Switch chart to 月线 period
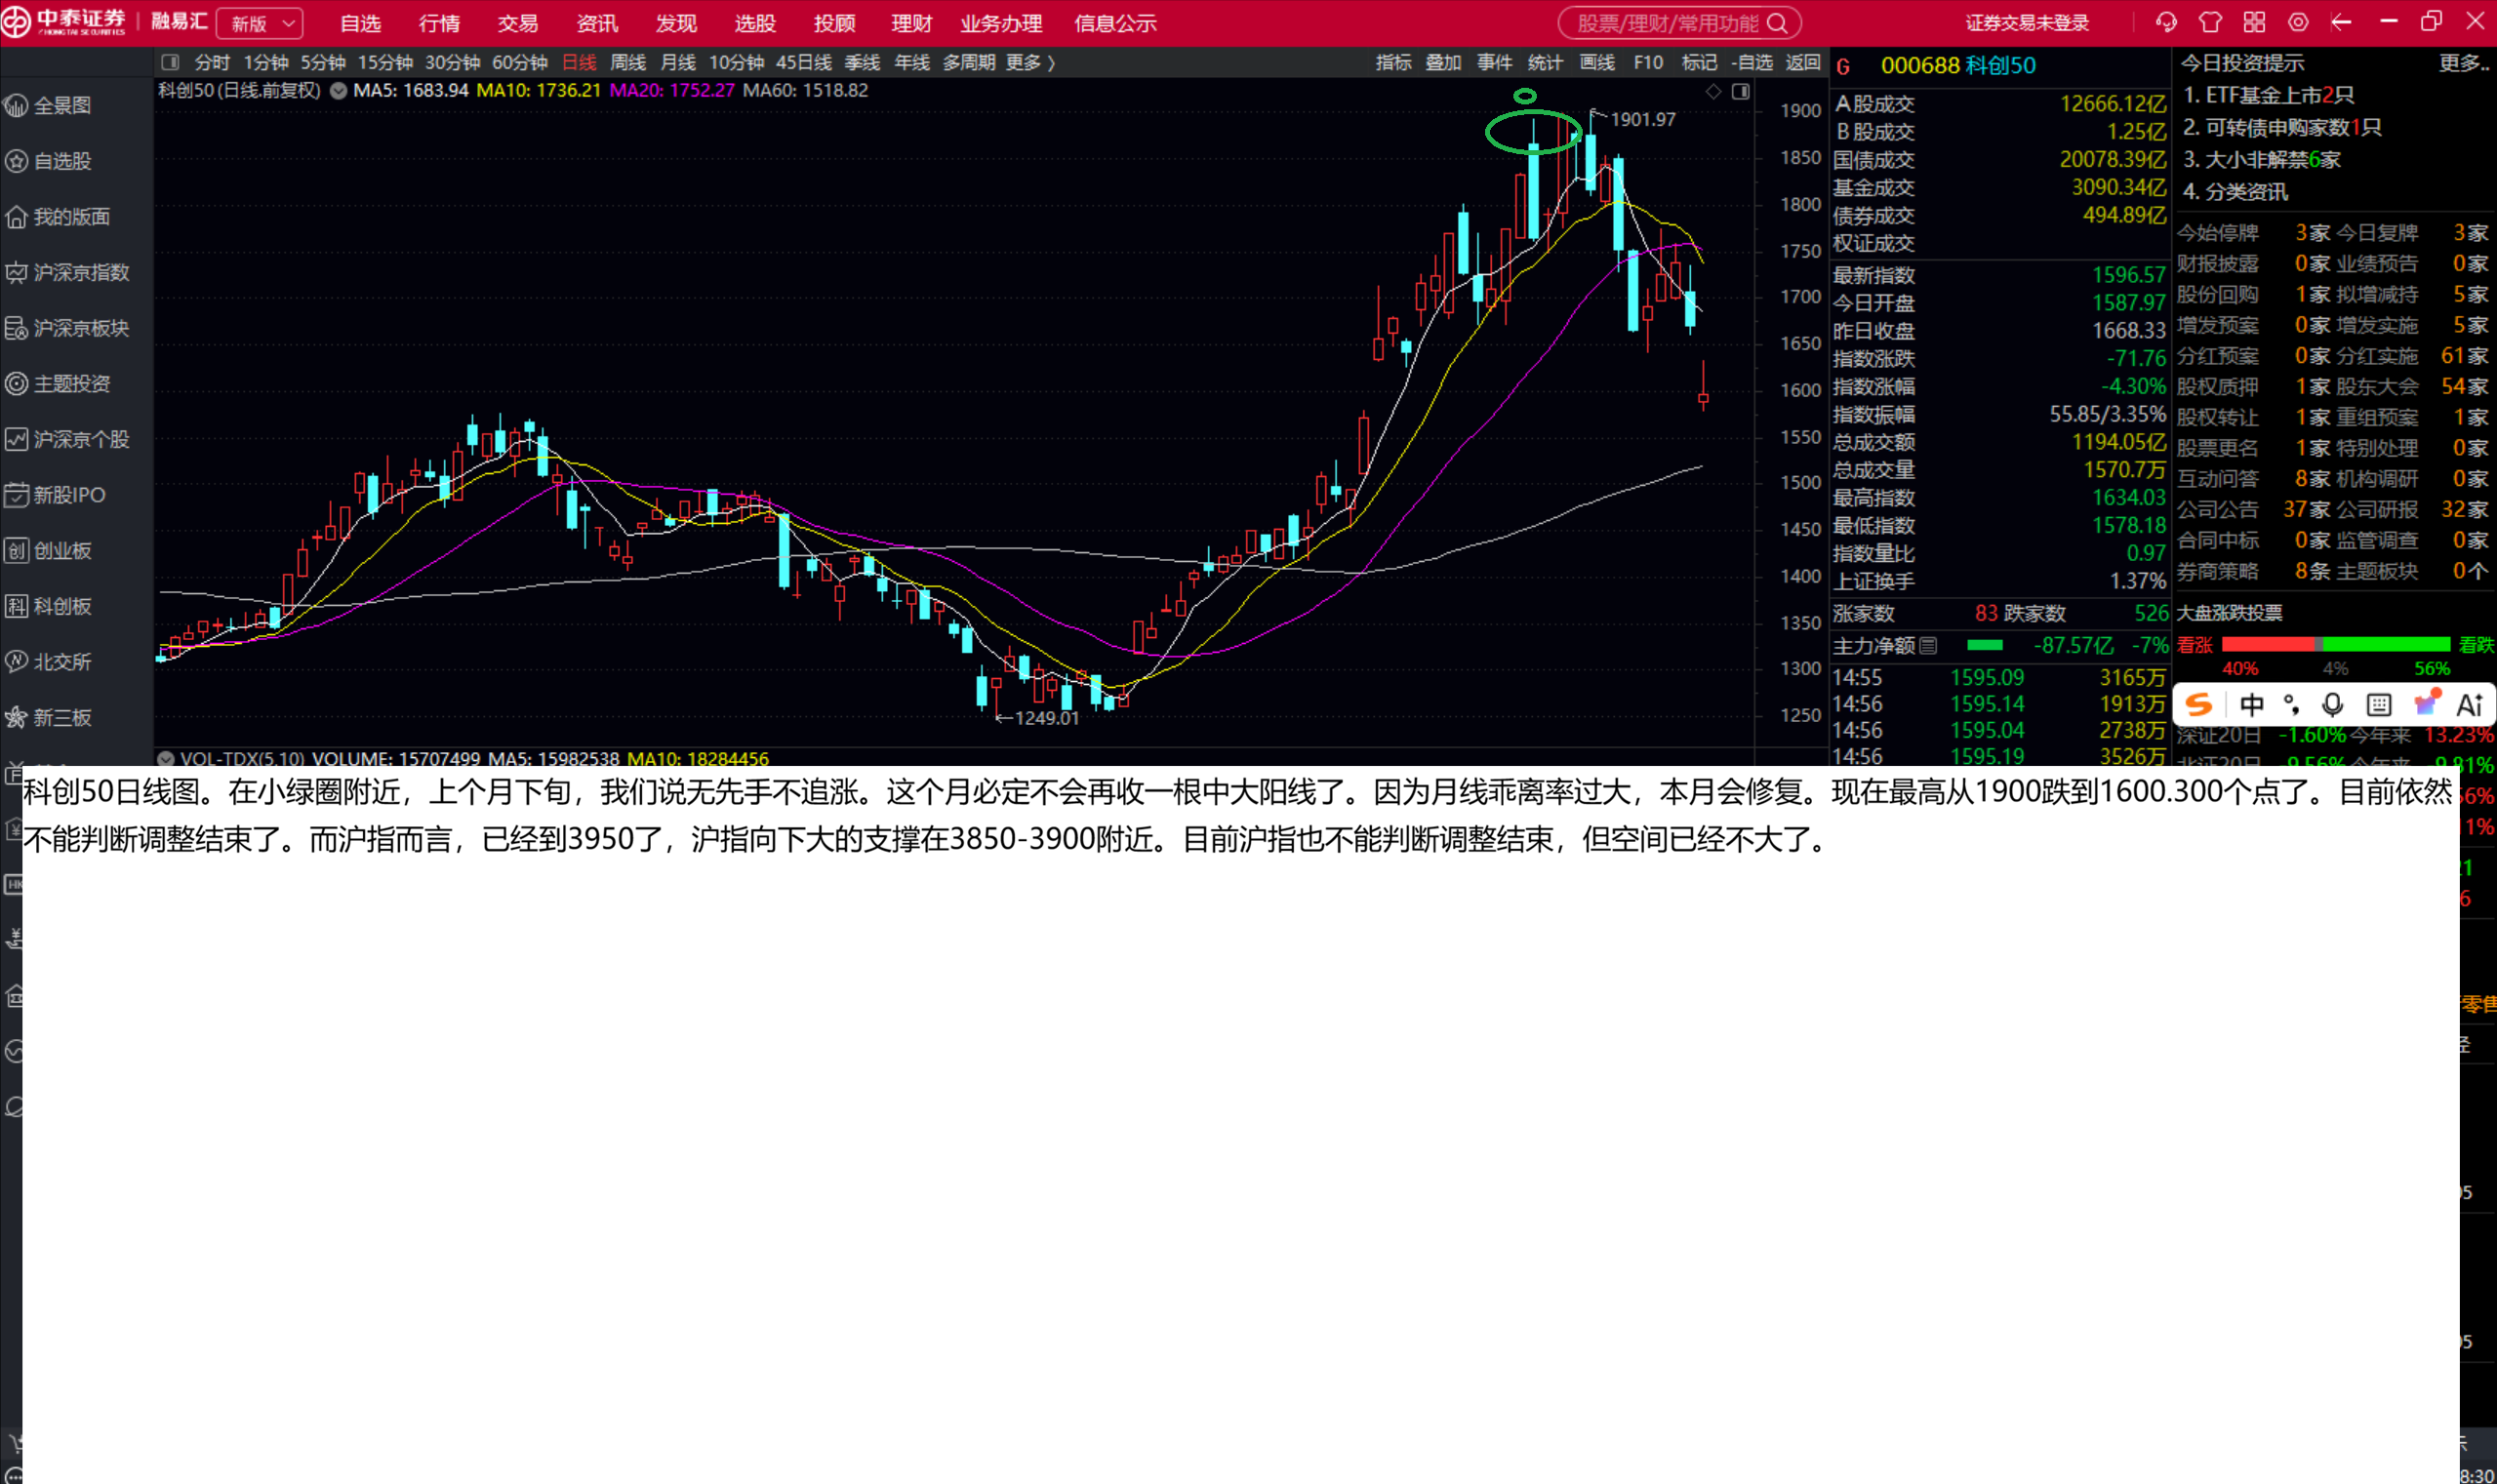The width and height of the screenshot is (2497, 1484). pos(678,62)
